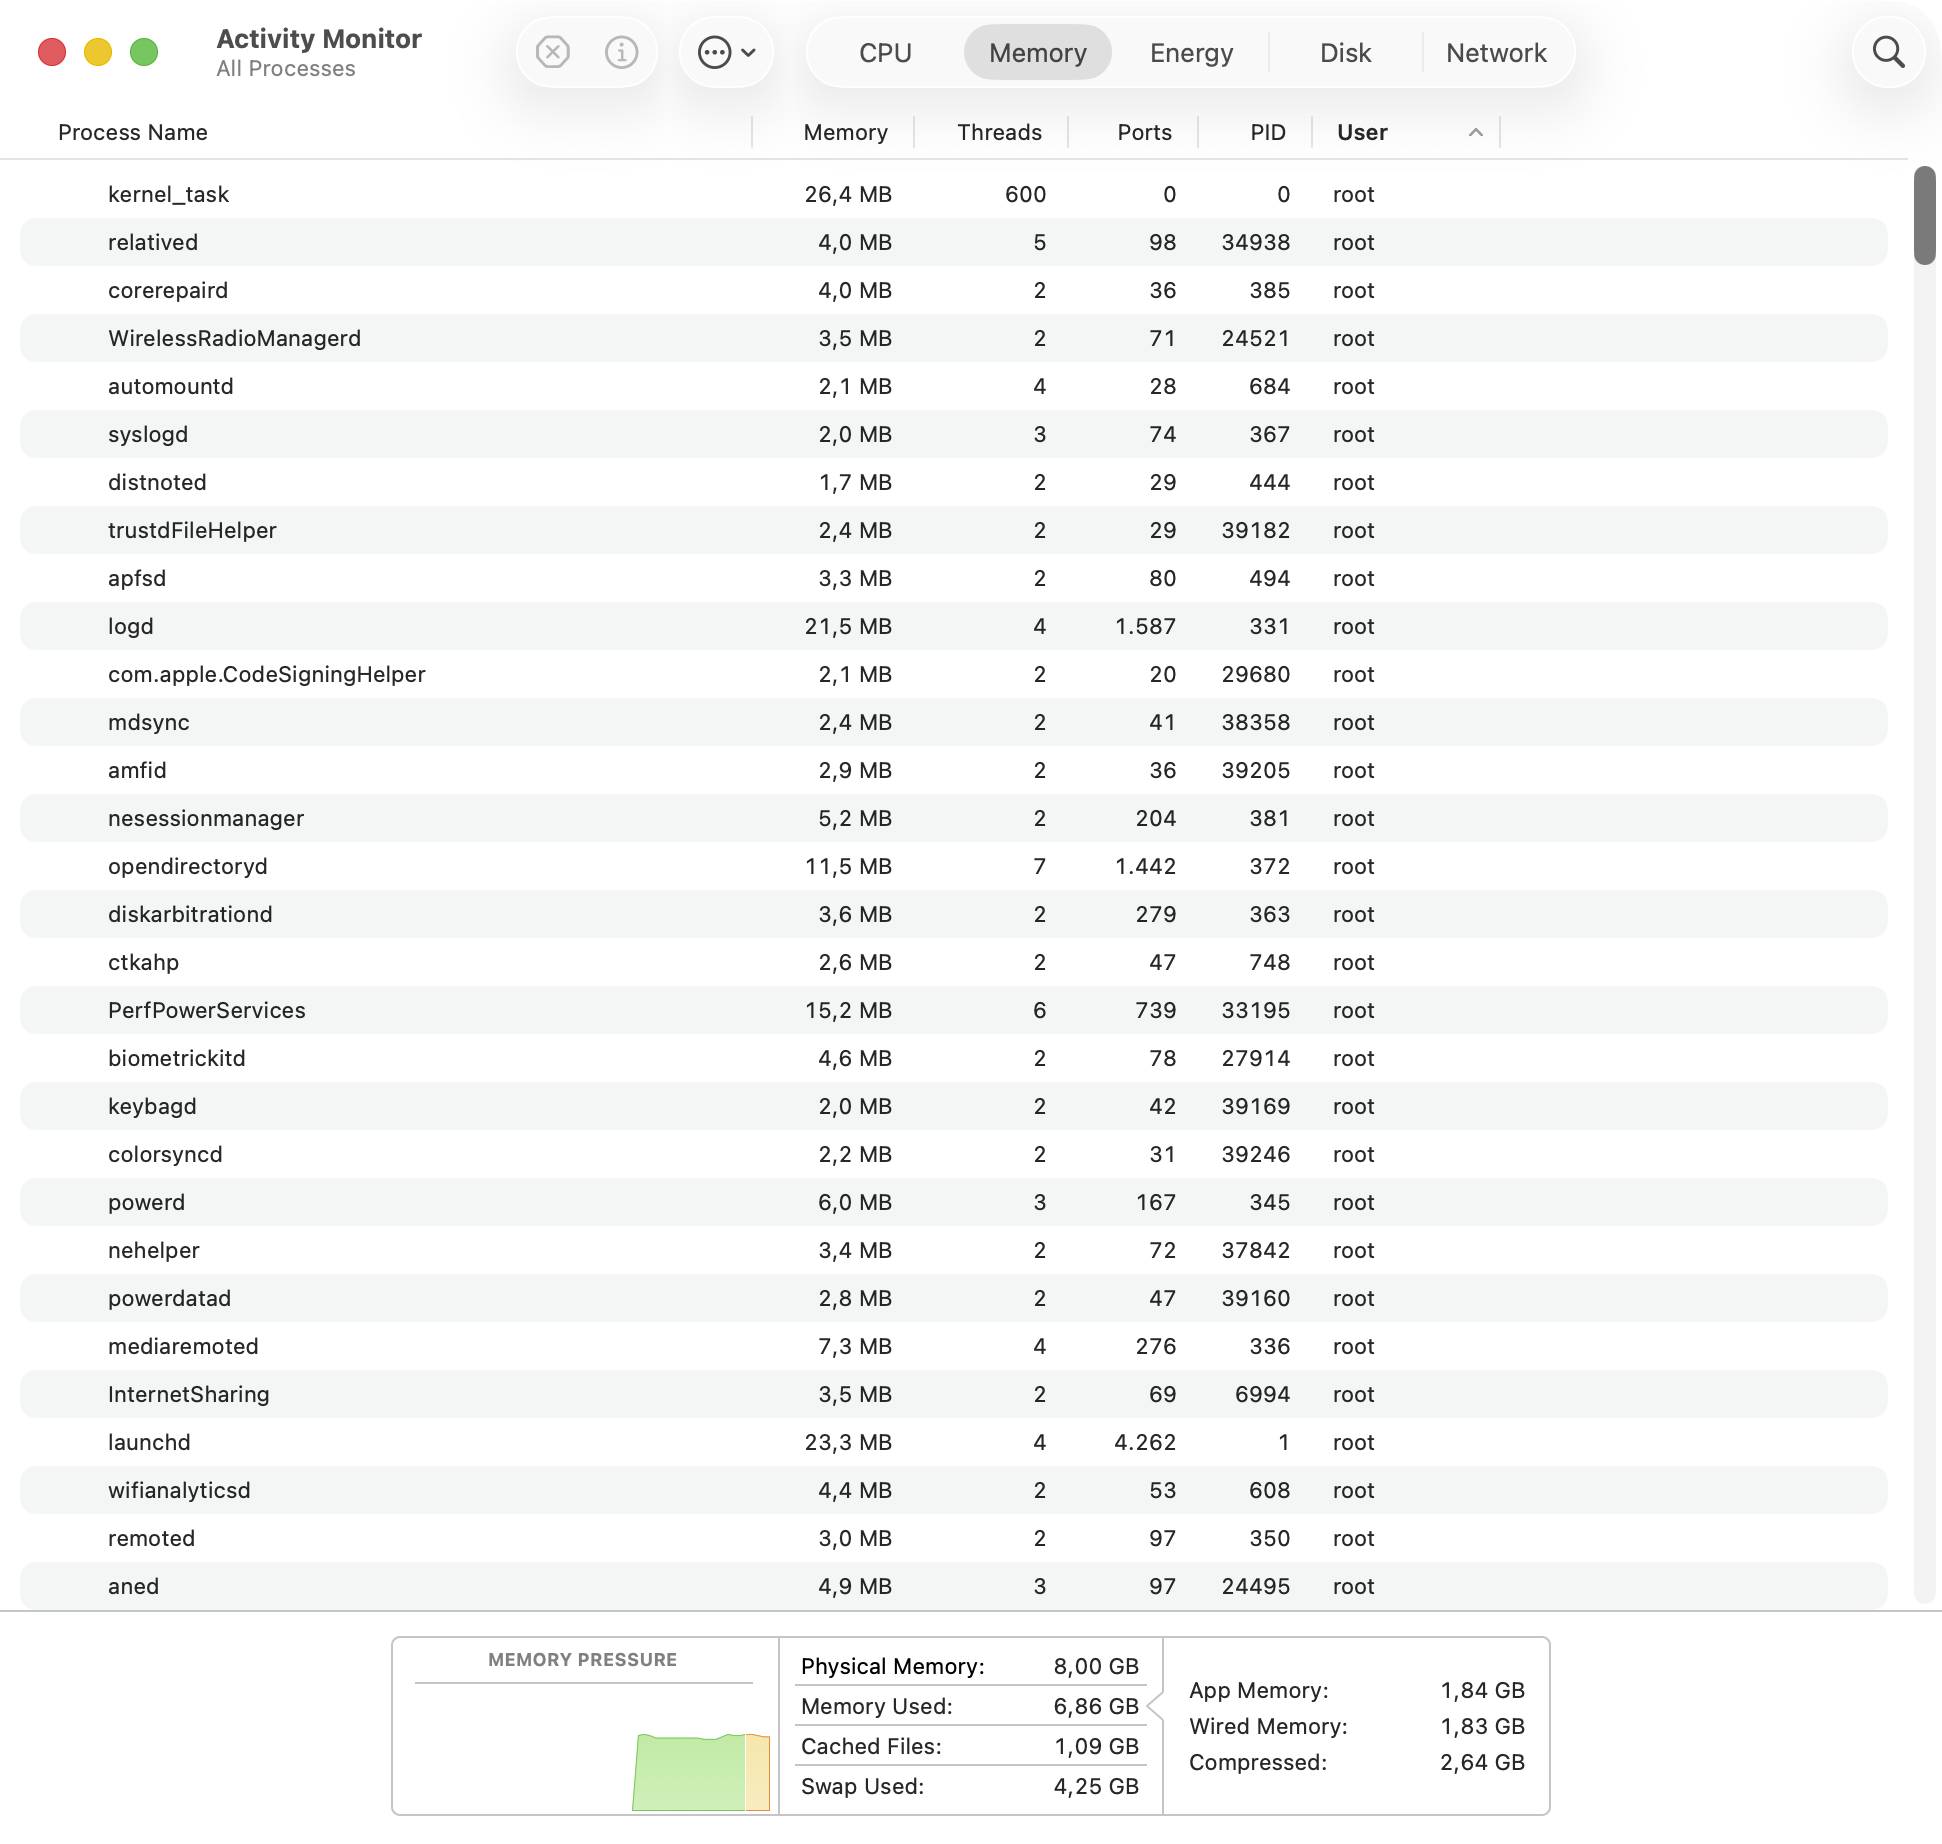1942x1844 pixels.
Task: Sort processes by Memory column
Action: [x=845, y=133]
